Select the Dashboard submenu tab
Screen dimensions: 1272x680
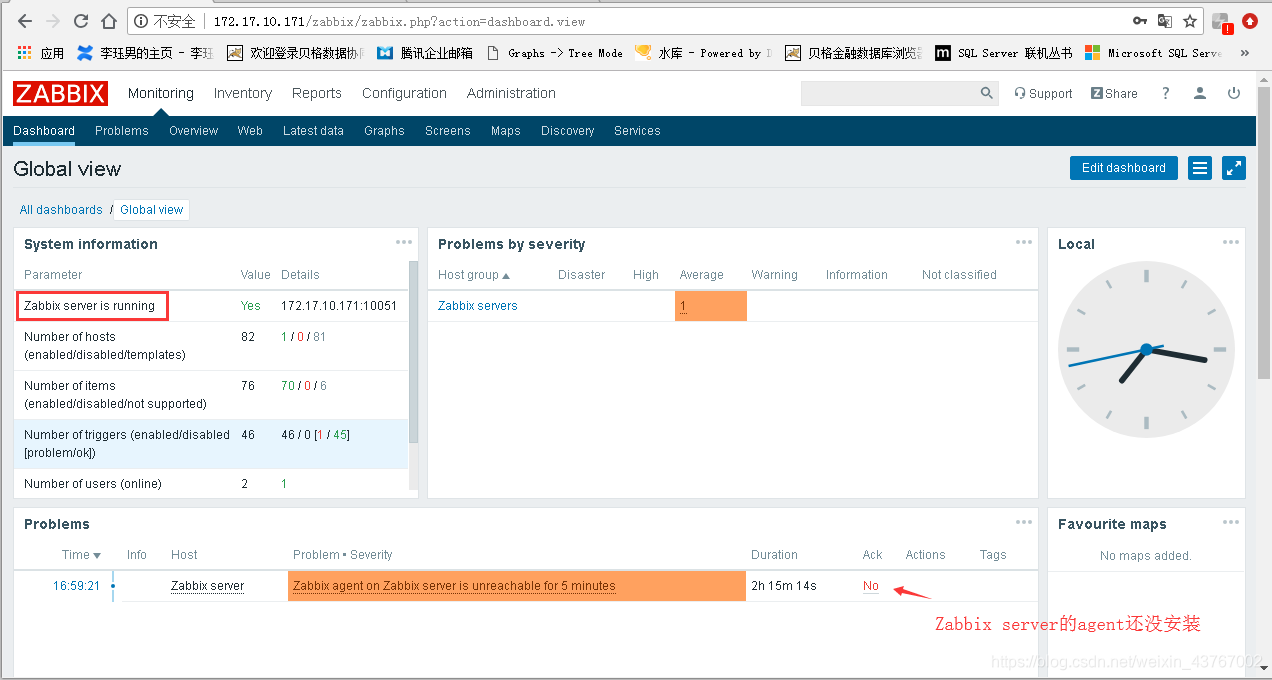pos(44,131)
